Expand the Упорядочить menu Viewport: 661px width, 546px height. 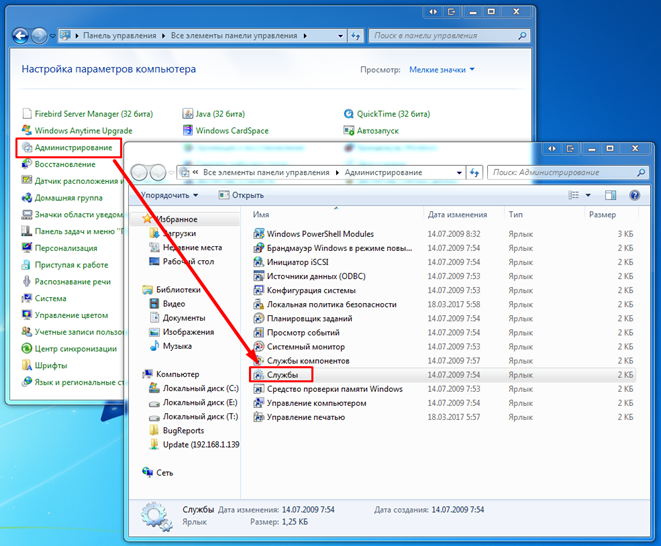(170, 195)
